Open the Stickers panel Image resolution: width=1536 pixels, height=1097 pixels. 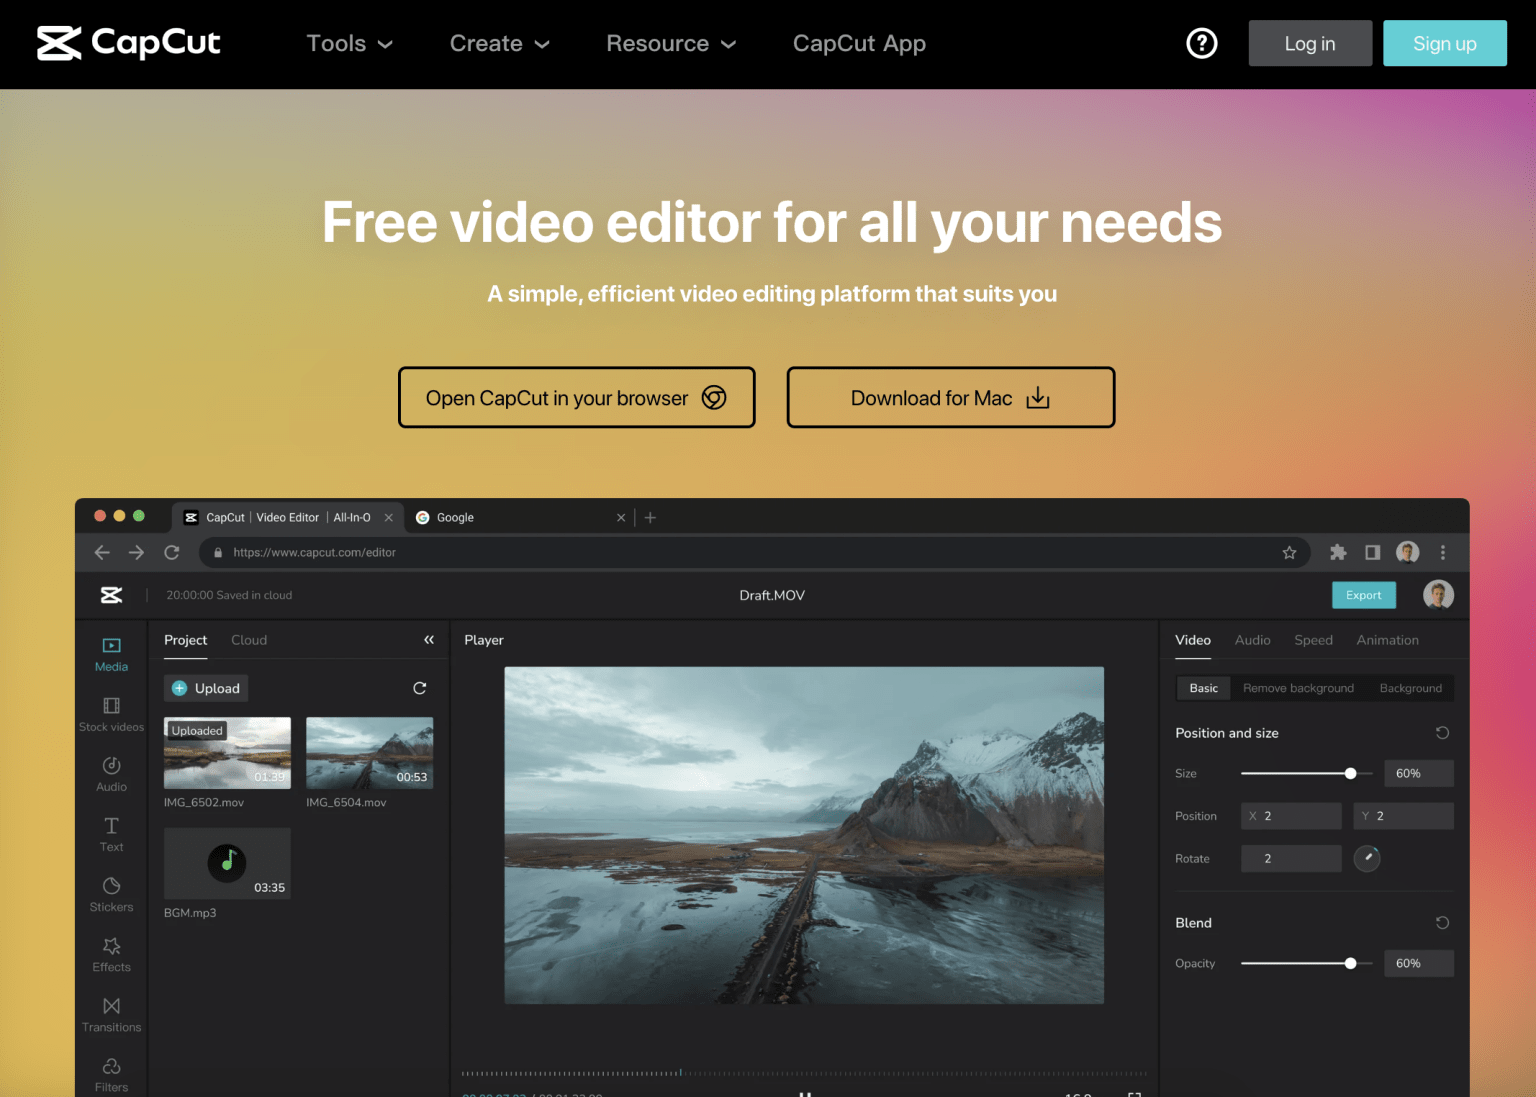(x=110, y=892)
